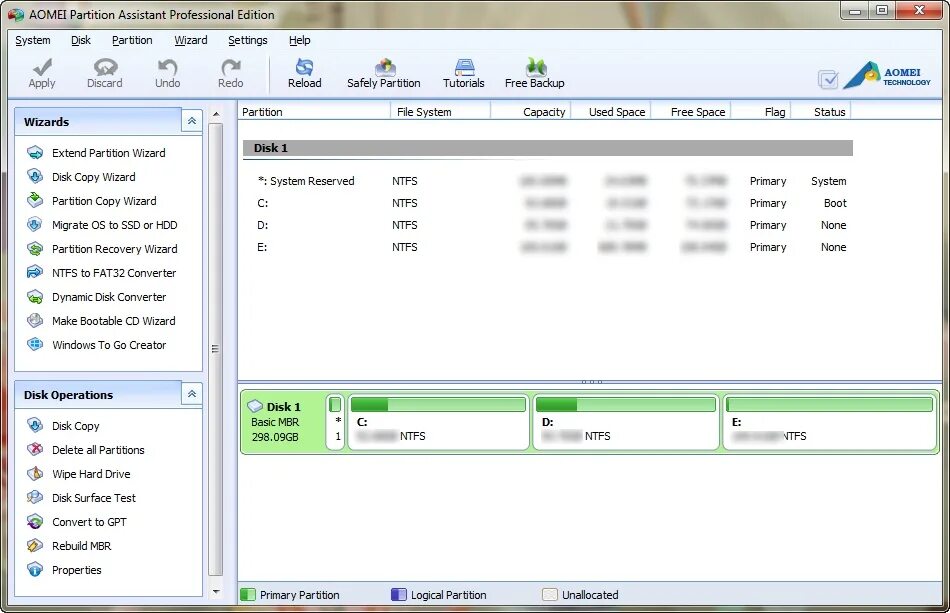Click the Wipe Hard Drive icon
Viewport: 950px width, 613px height.
pos(35,474)
